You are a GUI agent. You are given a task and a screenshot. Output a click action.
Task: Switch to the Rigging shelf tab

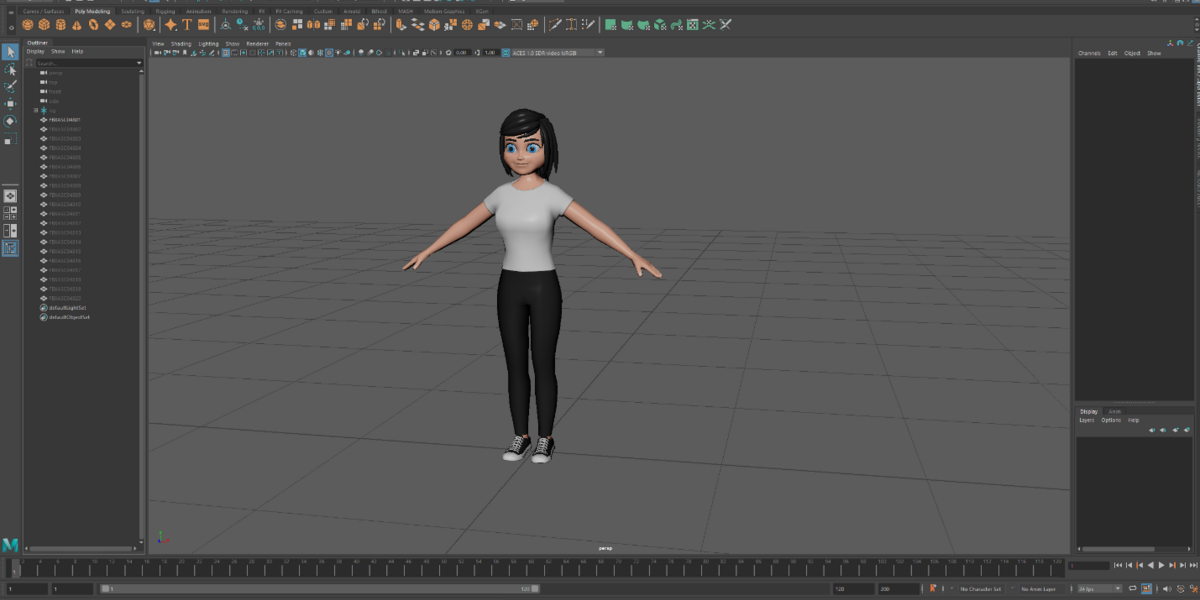[x=165, y=11]
